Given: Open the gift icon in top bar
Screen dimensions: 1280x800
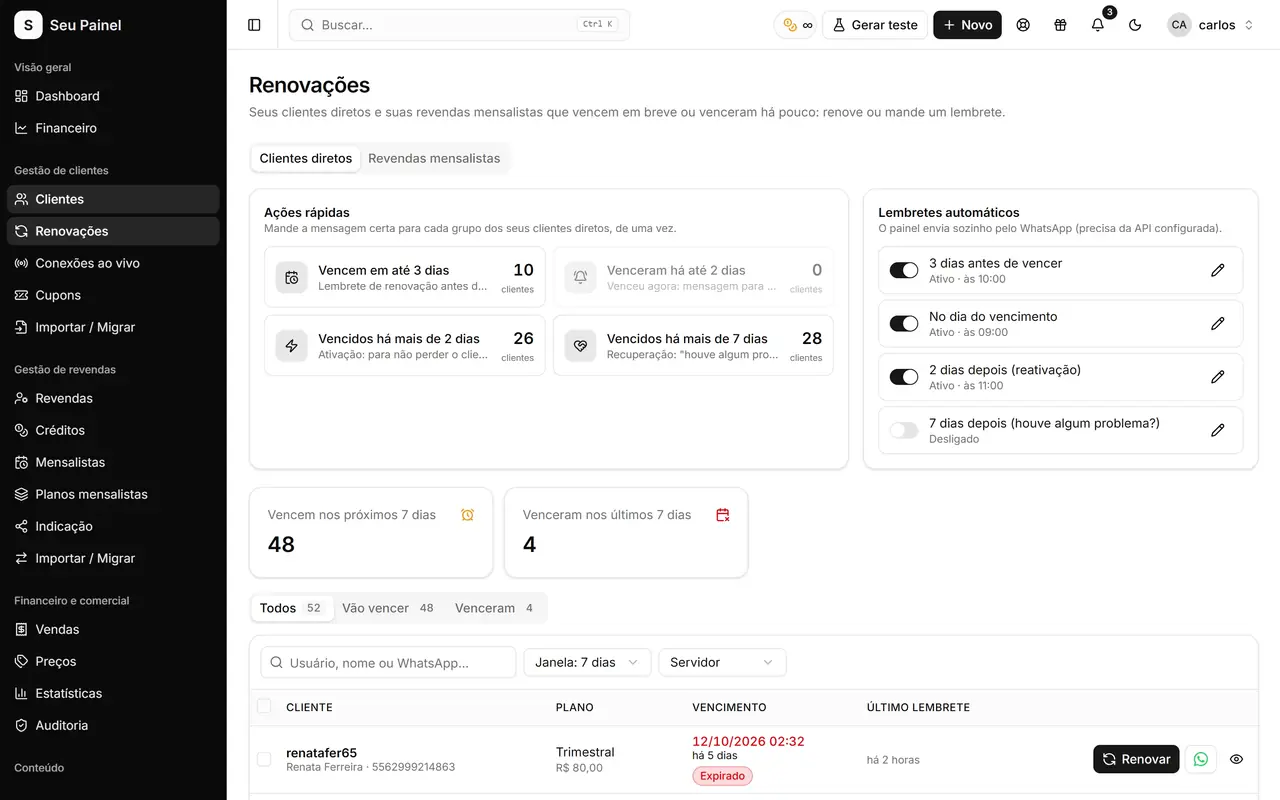Looking at the screenshot, I should point(1060,25).
